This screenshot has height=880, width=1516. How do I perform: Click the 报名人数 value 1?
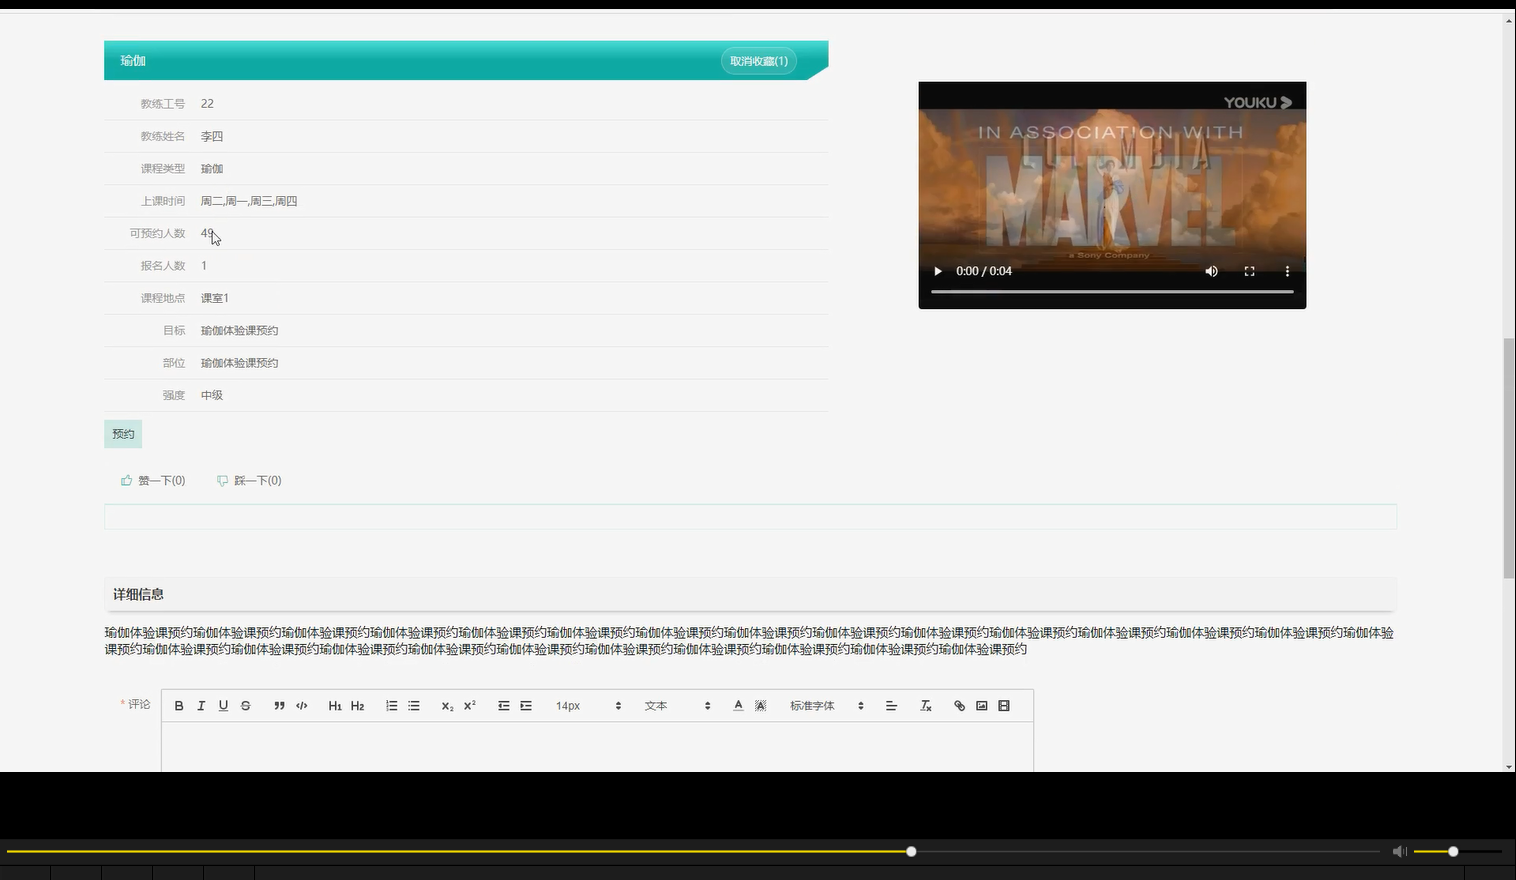204,266
